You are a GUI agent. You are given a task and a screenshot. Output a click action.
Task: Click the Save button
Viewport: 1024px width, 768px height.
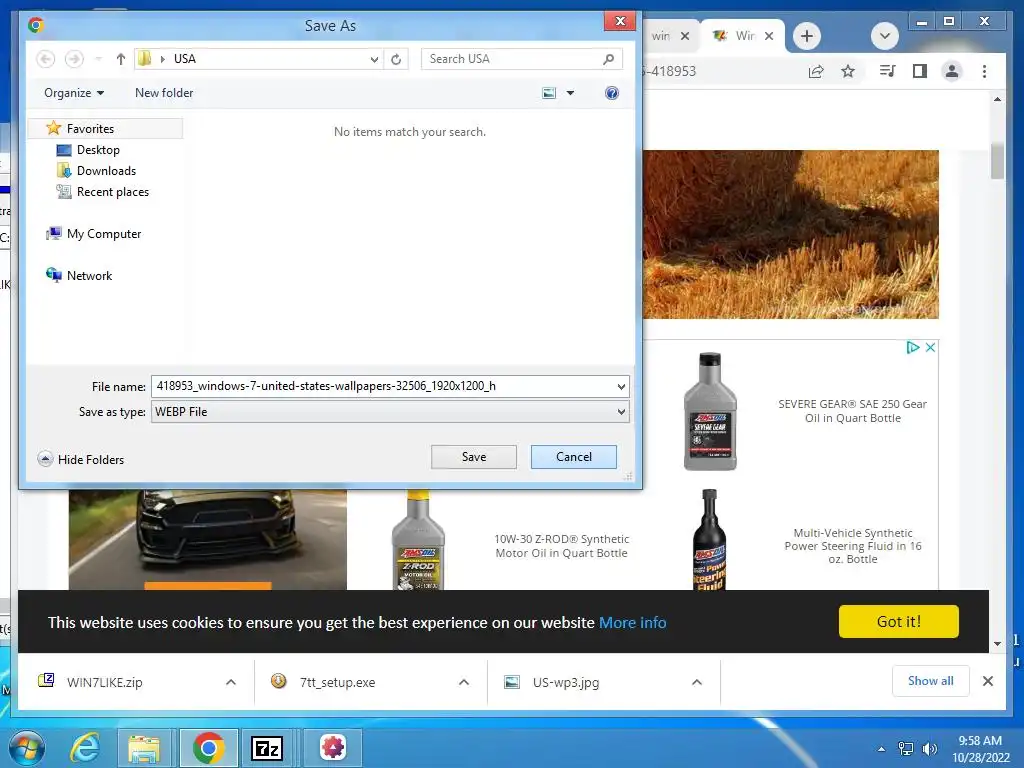(473, 456)
